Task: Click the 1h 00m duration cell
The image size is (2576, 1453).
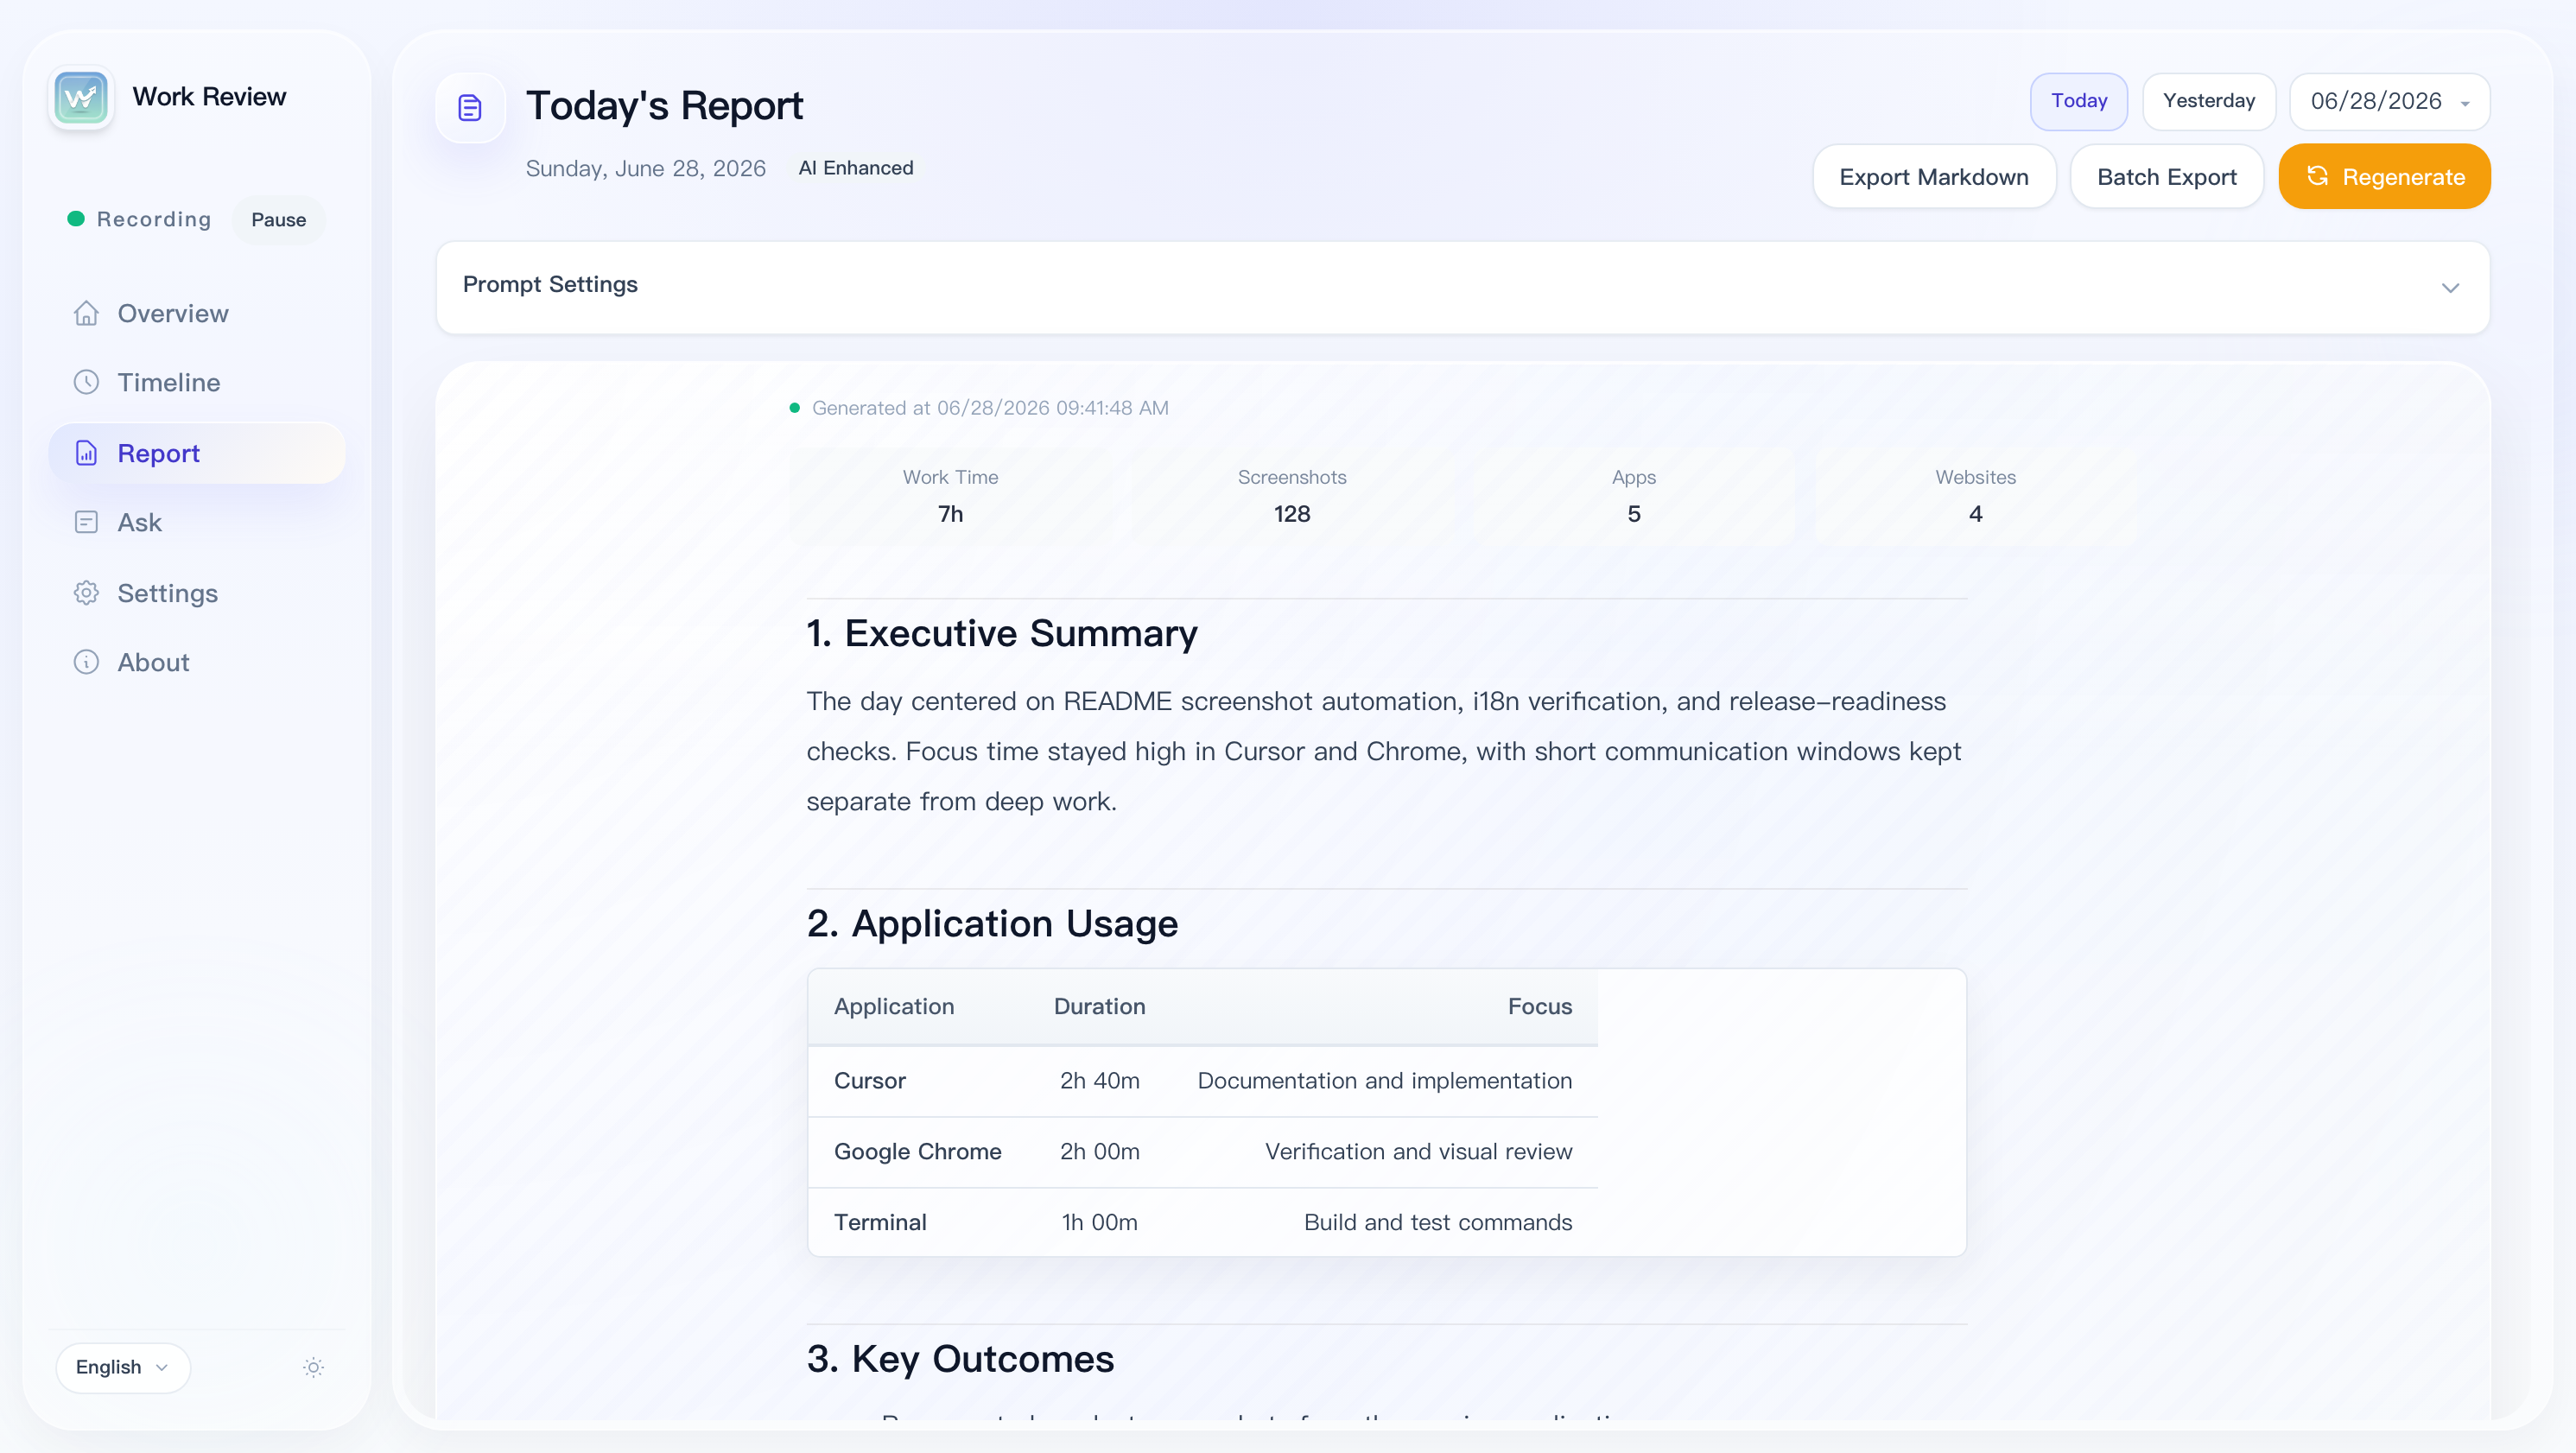Action: (x=1099, y=1223)
